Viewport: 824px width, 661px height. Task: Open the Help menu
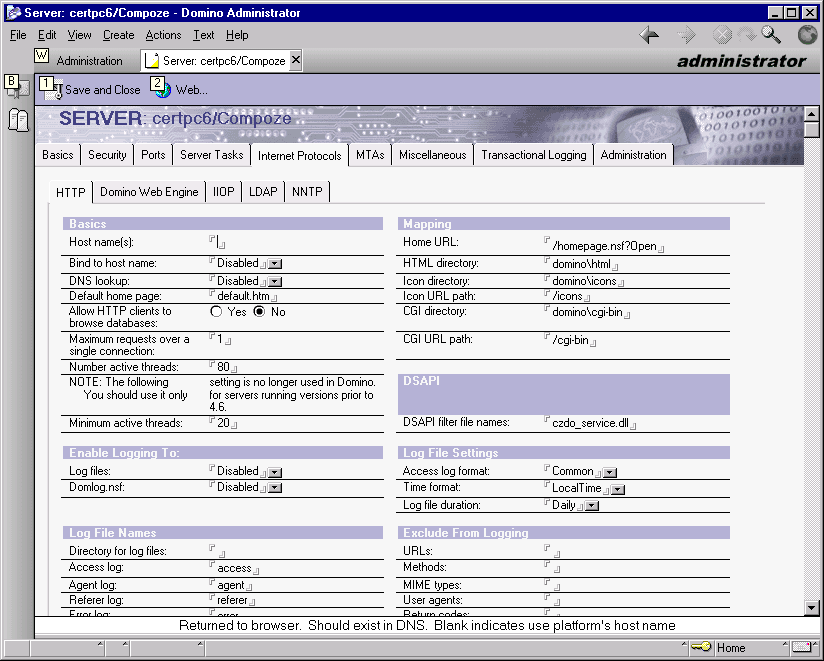(237, 35)
